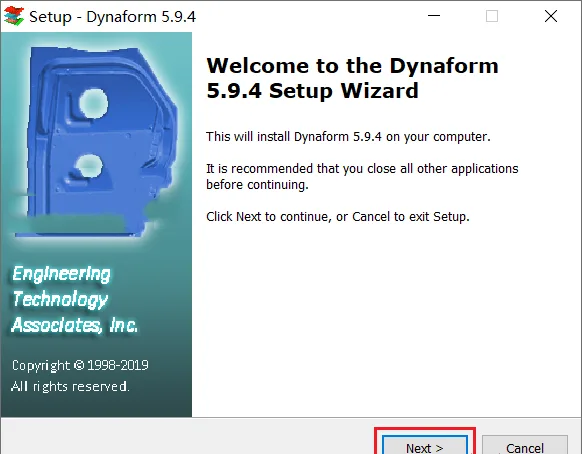The height and width of the screenshot is (454, 582).
Task: Click the Copyright 1998-2019 notice
Action: pos(80,365)
